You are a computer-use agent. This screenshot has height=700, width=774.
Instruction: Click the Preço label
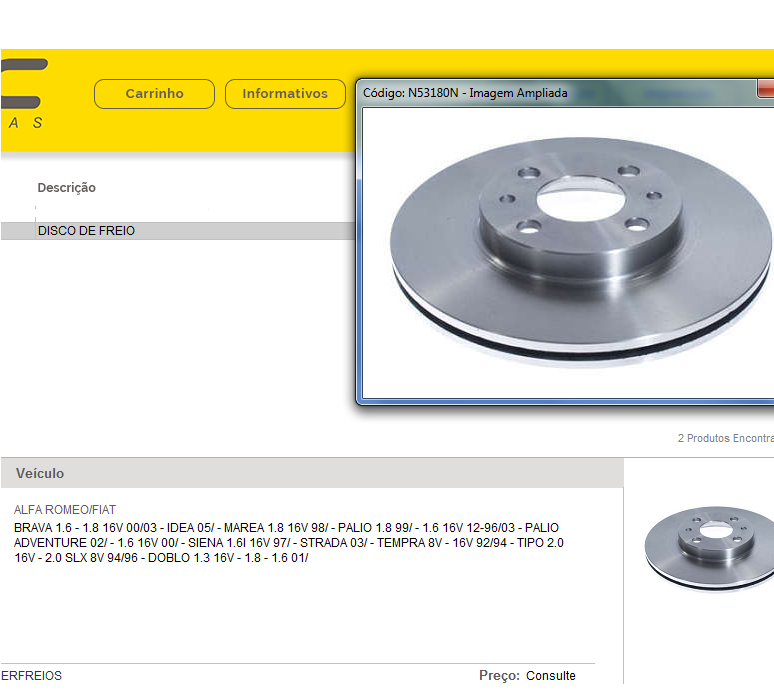[x=499, y=675]
